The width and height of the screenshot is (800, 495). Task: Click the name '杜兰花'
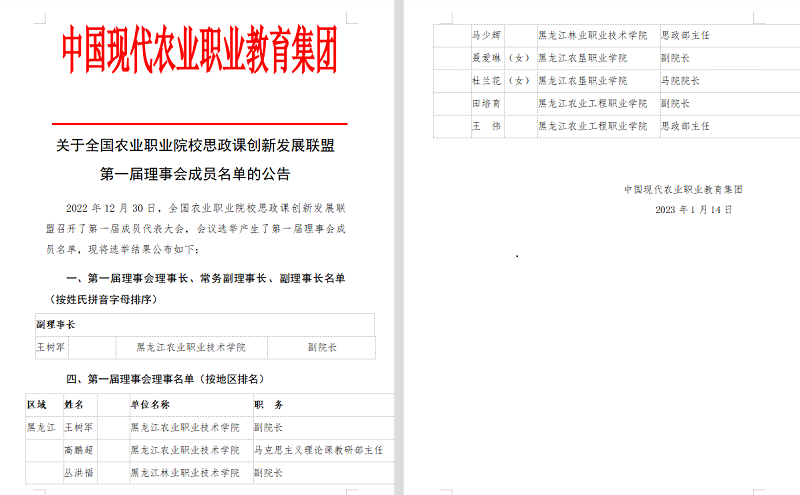486,81
